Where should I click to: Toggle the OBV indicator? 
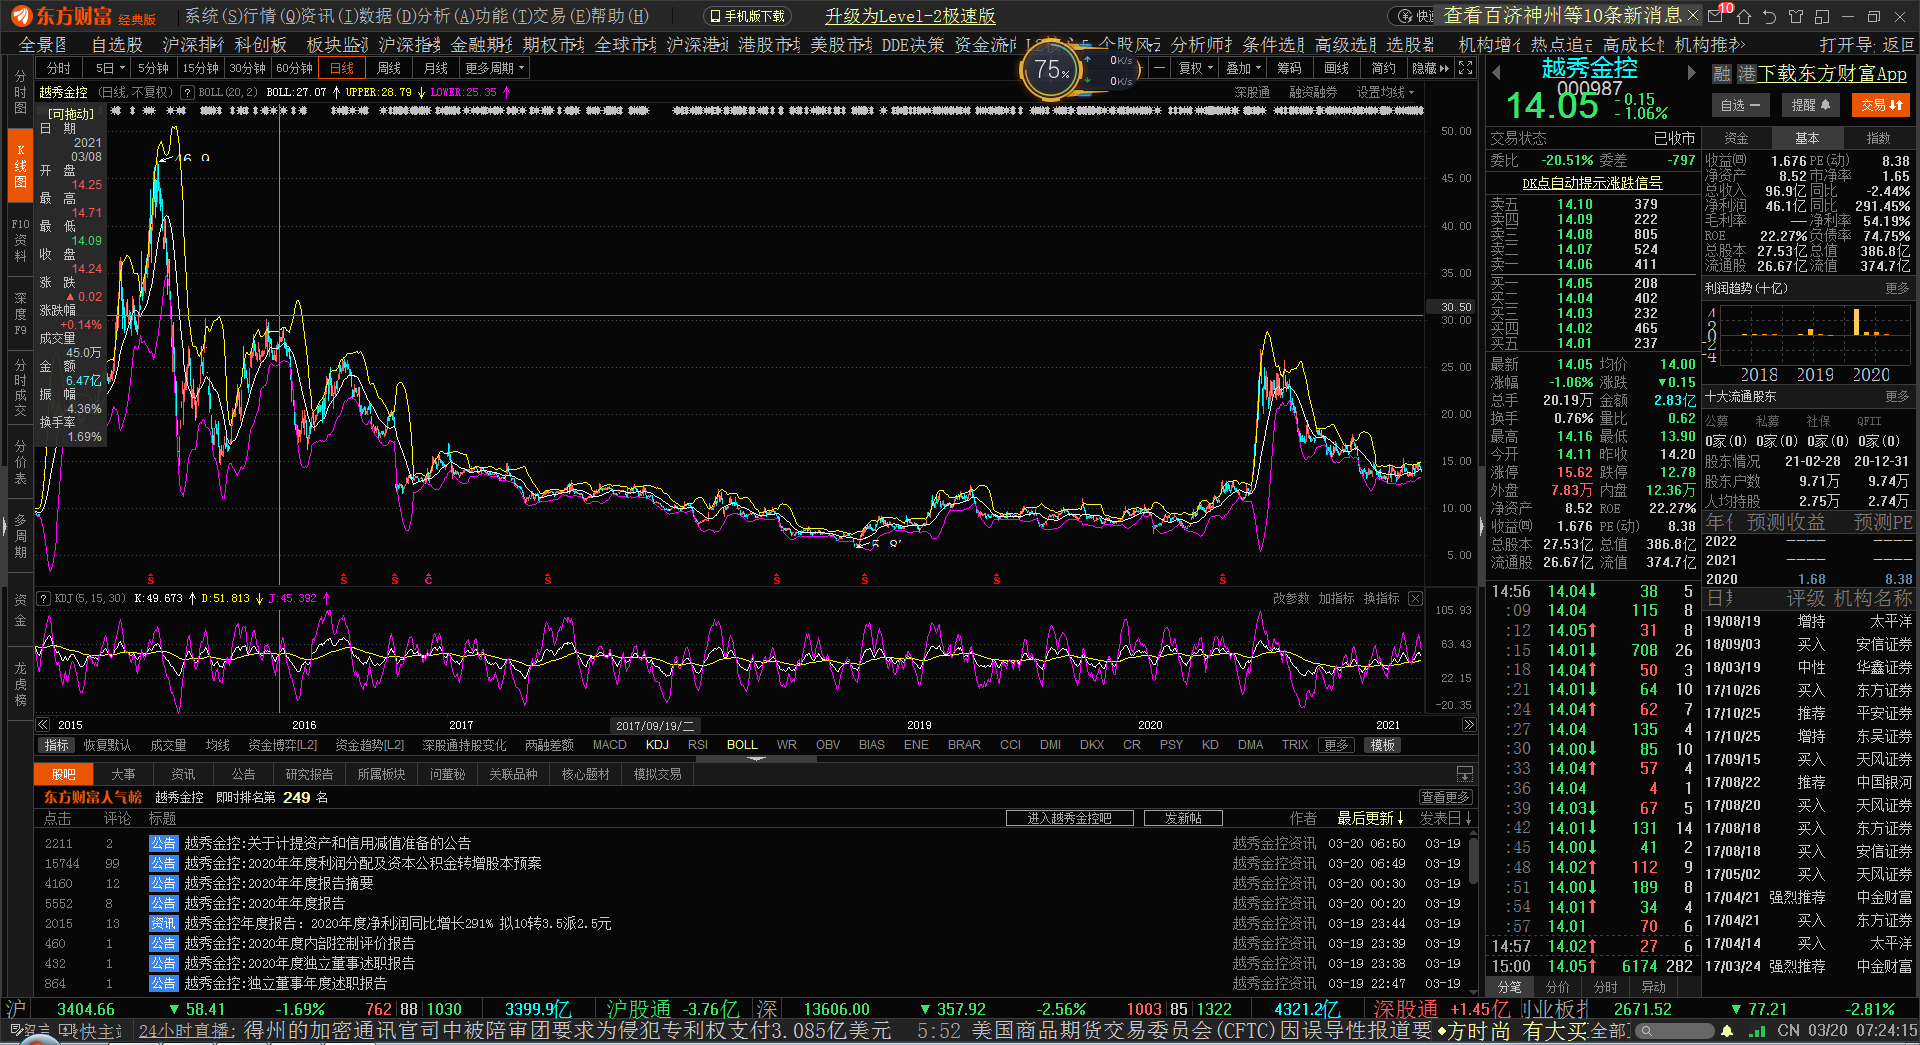click(x=828, y=745)
